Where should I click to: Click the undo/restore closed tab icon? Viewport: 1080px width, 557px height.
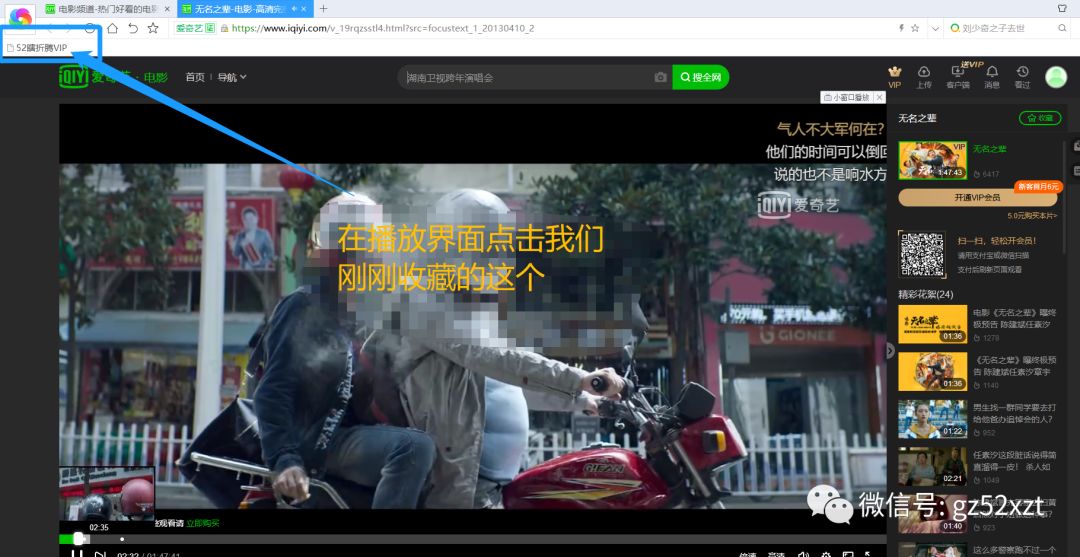133,28
